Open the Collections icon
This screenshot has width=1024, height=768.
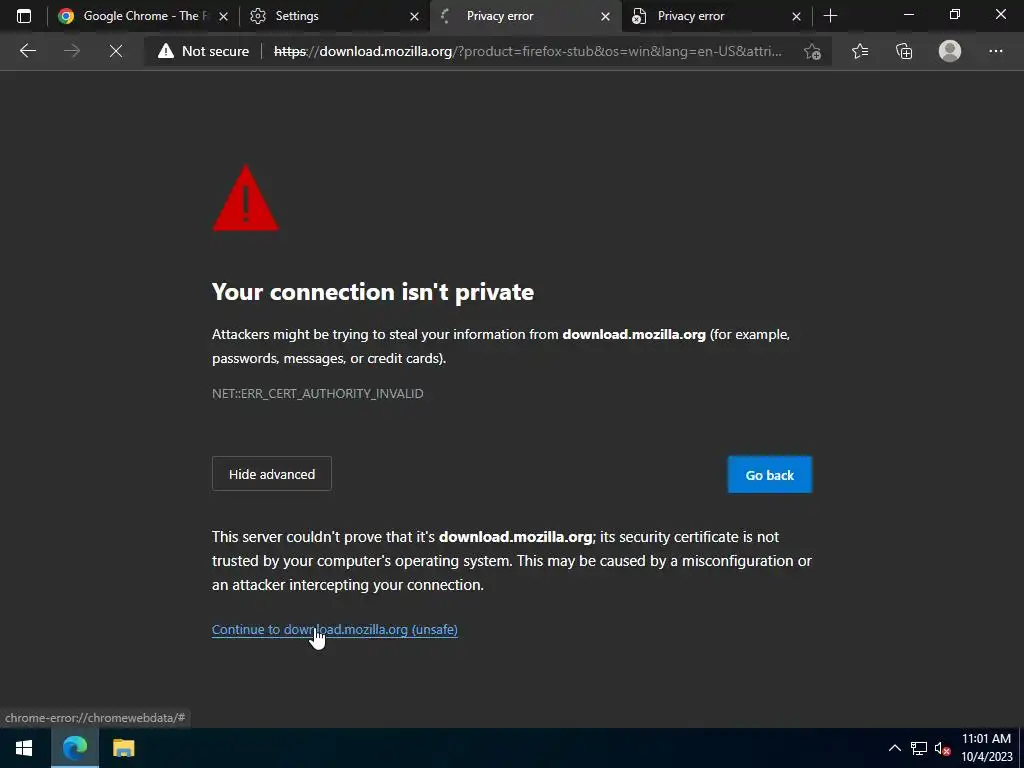904,51
